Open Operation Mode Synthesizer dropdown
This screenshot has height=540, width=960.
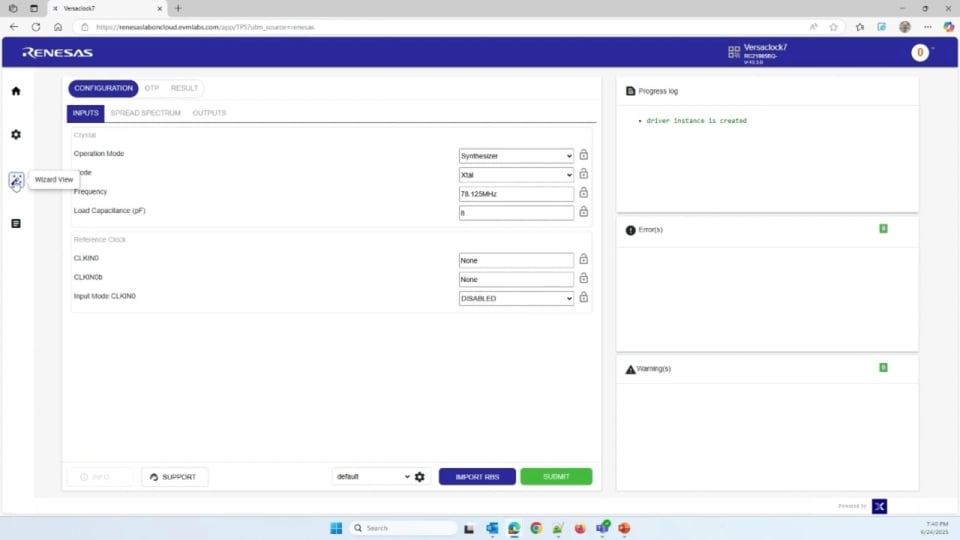[x=516, y=156]
